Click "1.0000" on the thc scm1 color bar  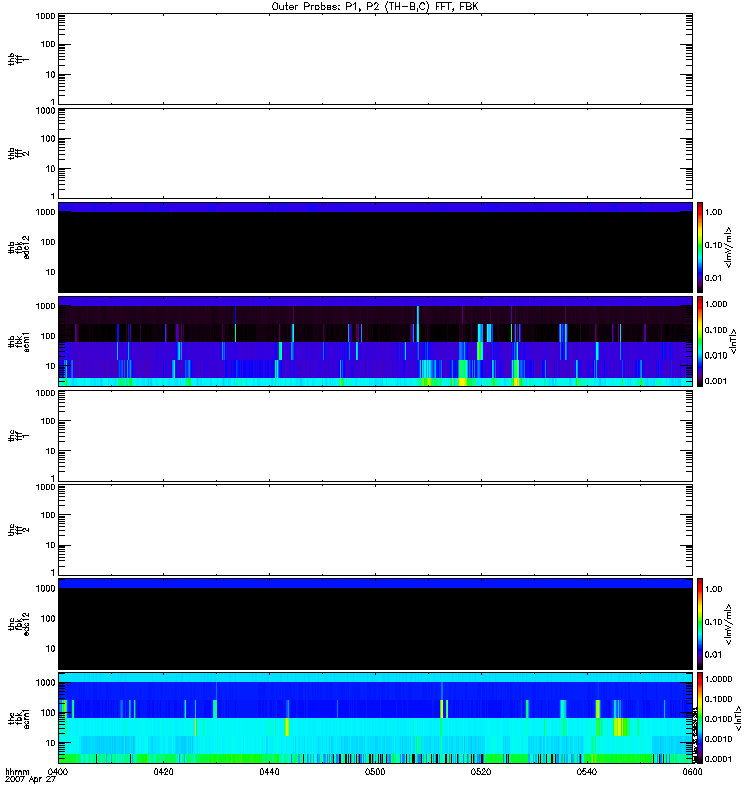point(718,679)
